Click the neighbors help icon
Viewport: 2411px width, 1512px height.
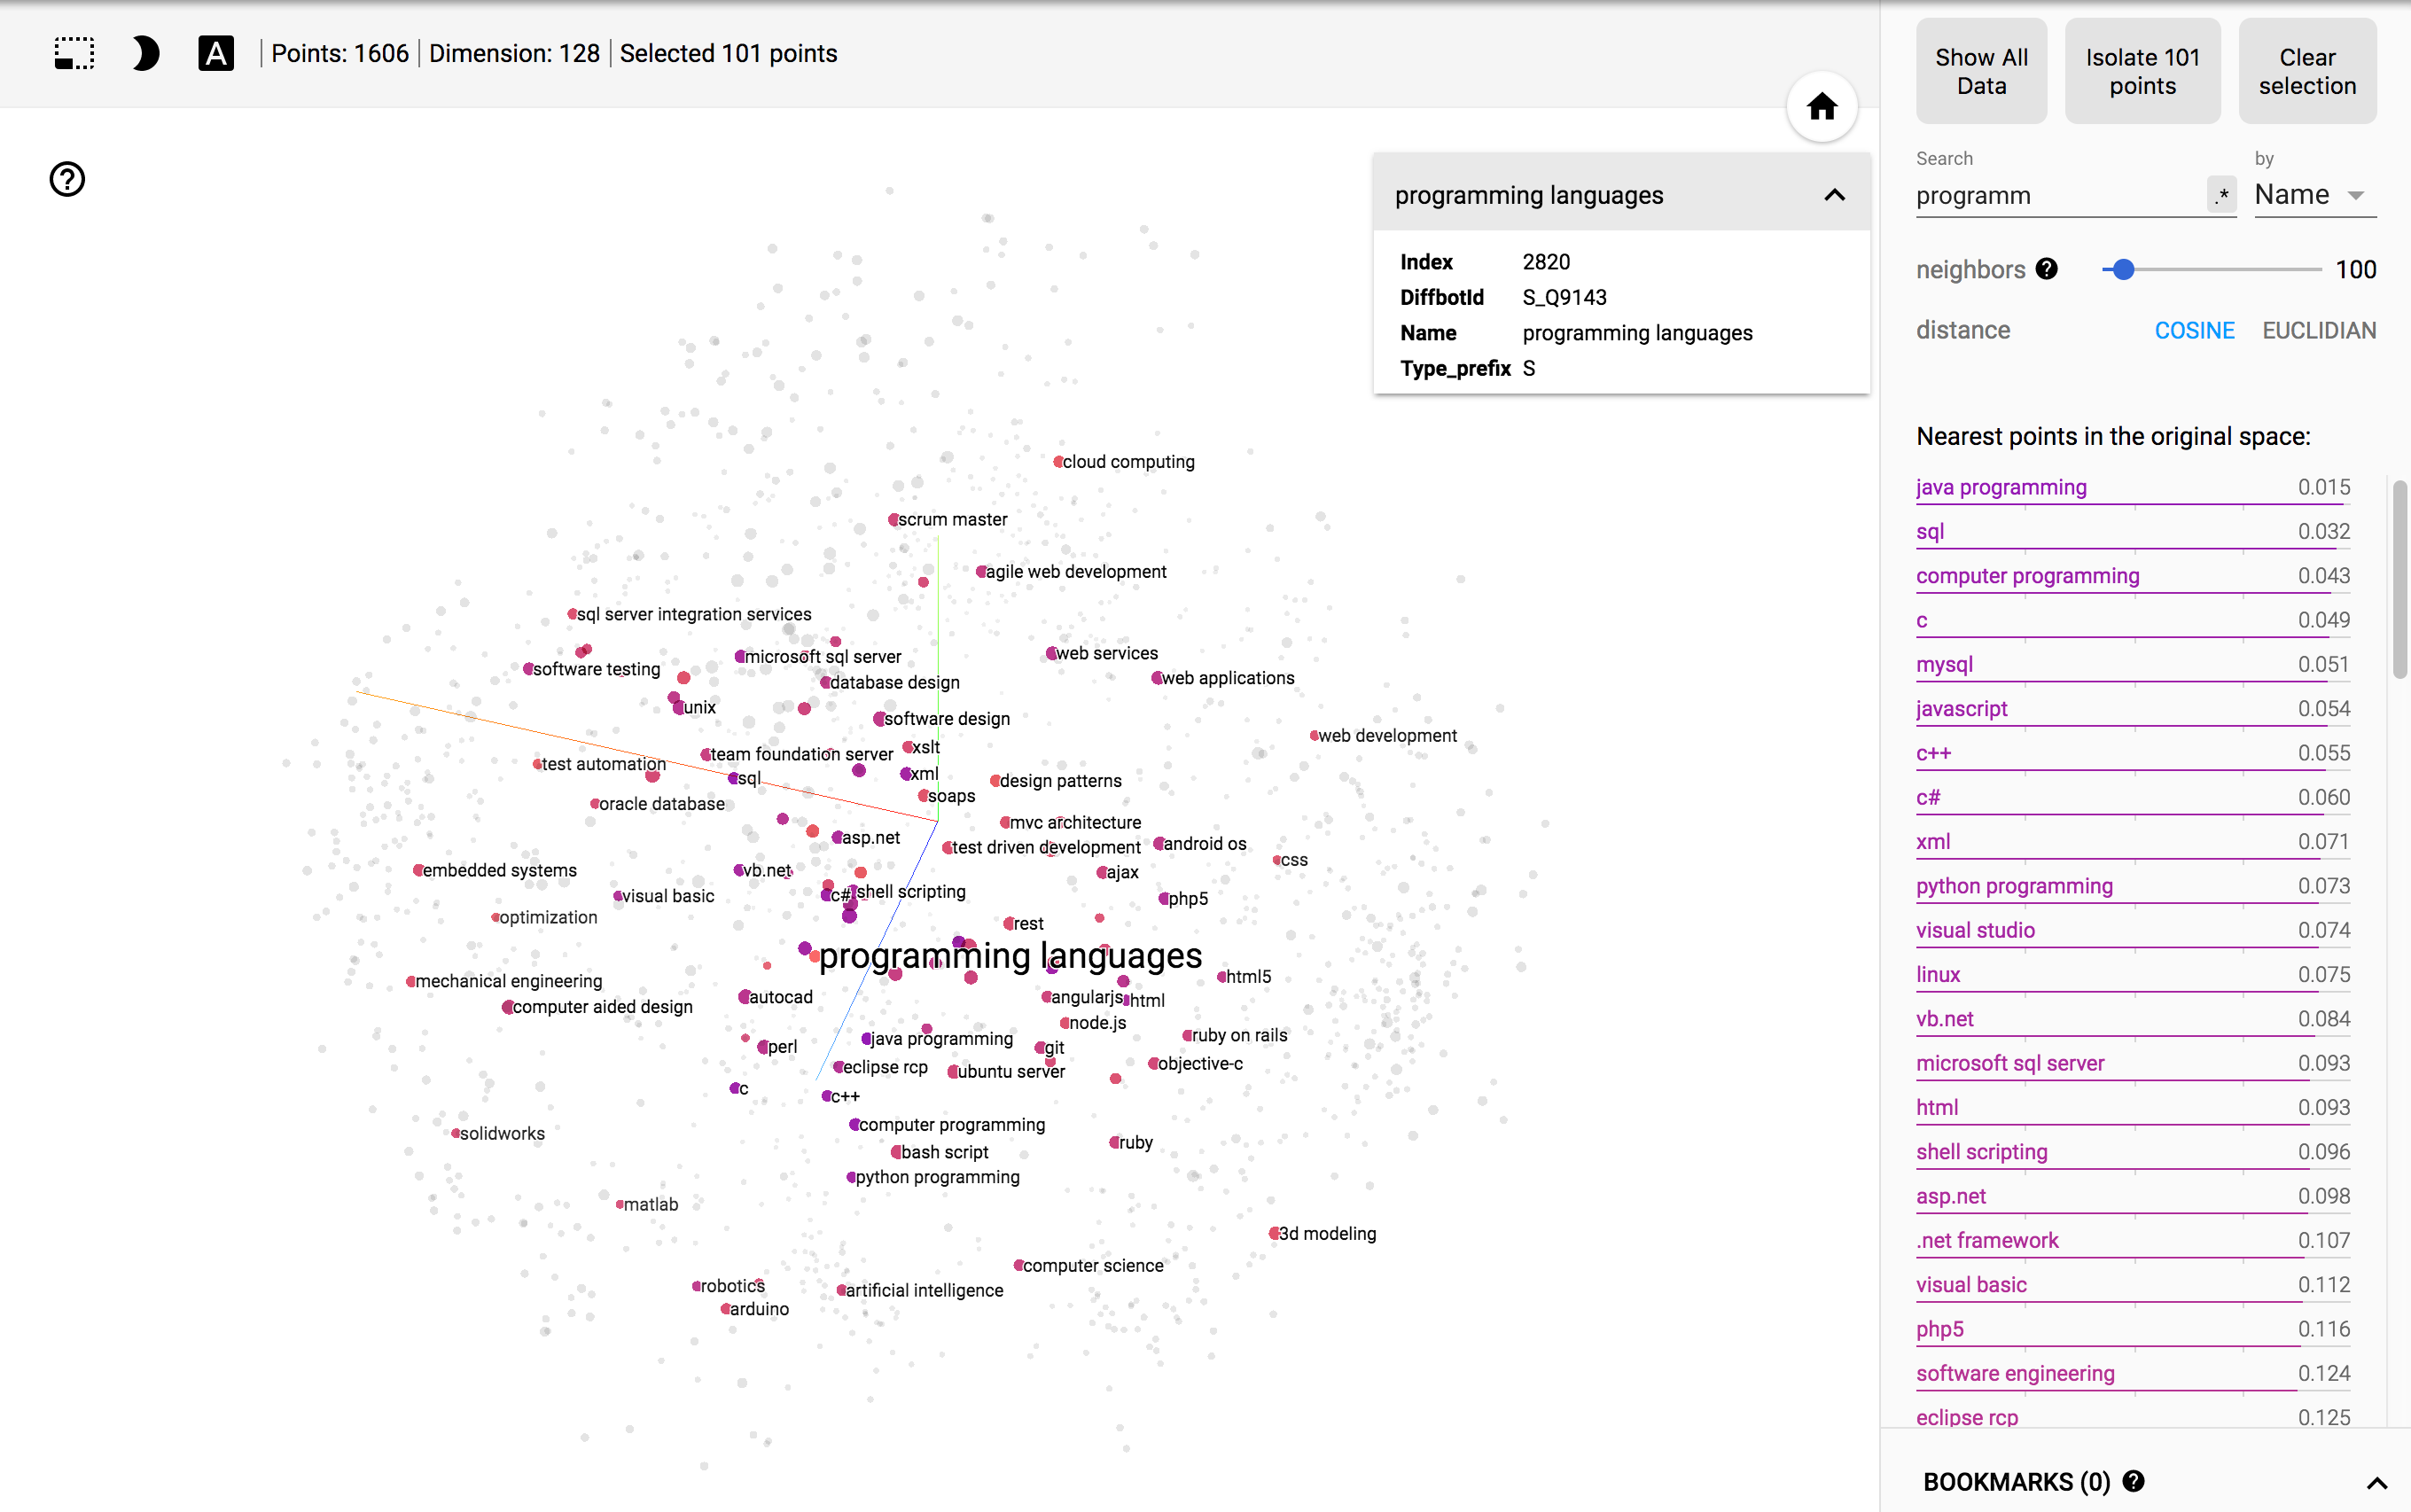click(2047, 269)
